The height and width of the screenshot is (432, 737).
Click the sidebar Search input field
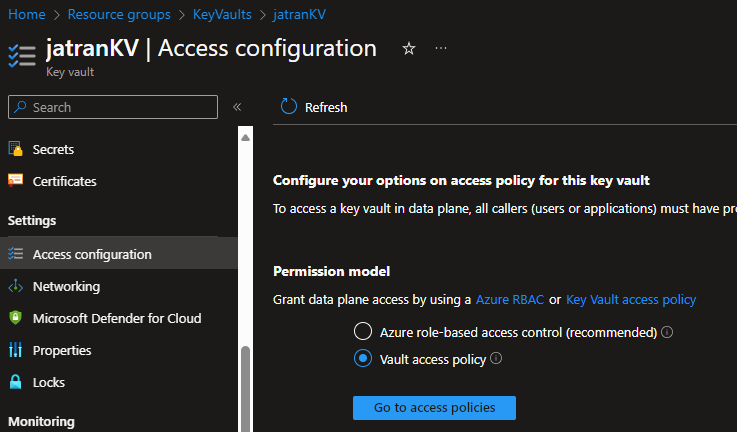click(113, 107)
